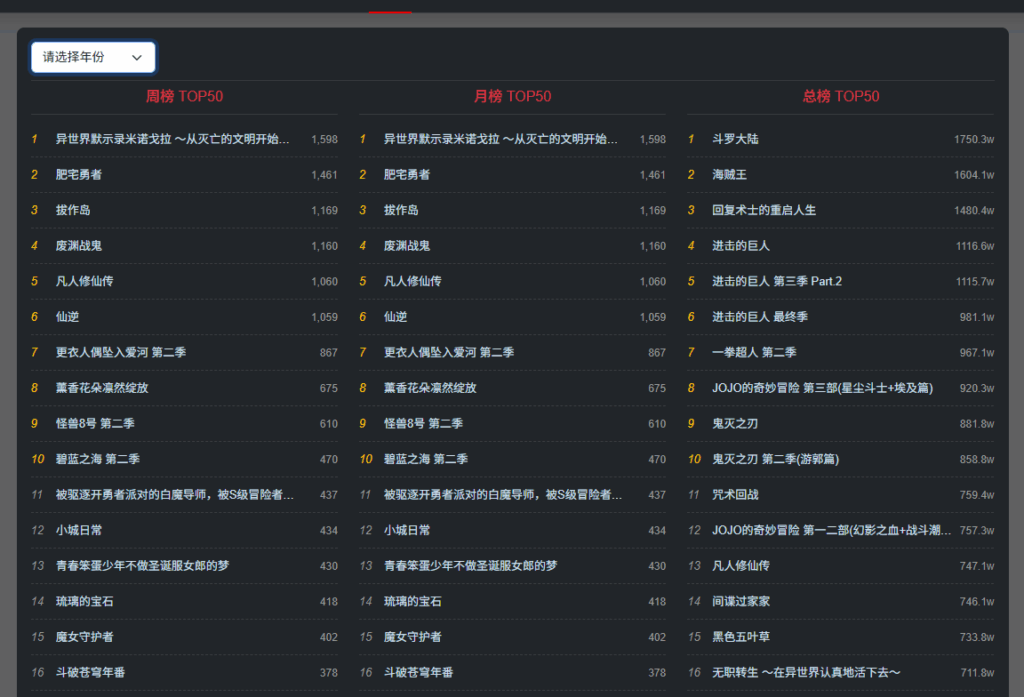1024x697 pixels.
Task: Select the 967.1w view count
Action: [x=977, y=353]
